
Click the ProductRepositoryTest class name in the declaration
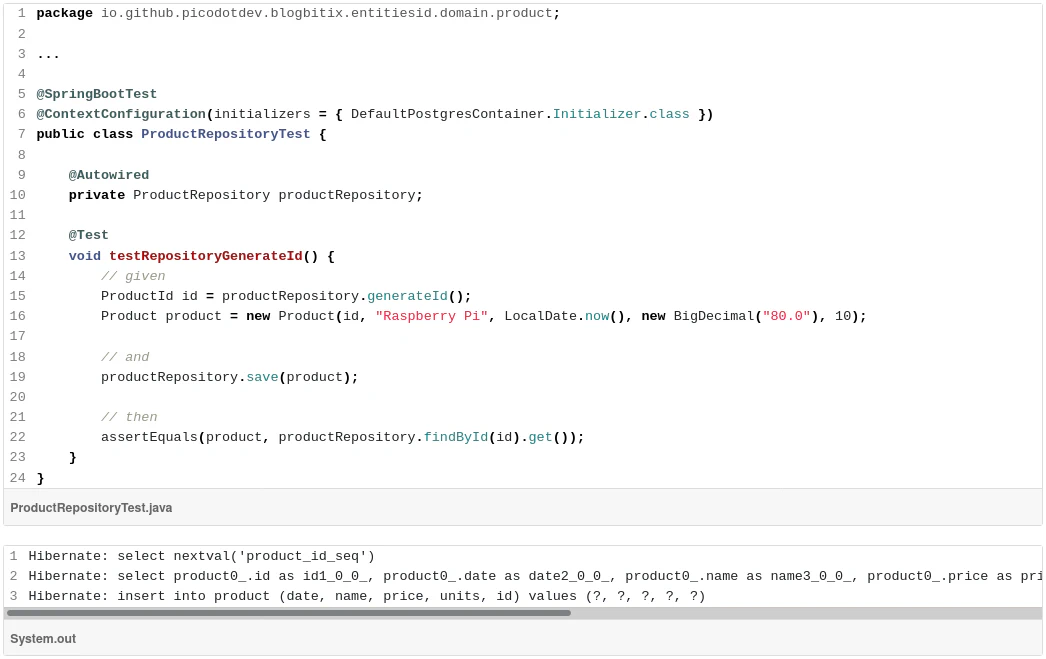[225, 134]
